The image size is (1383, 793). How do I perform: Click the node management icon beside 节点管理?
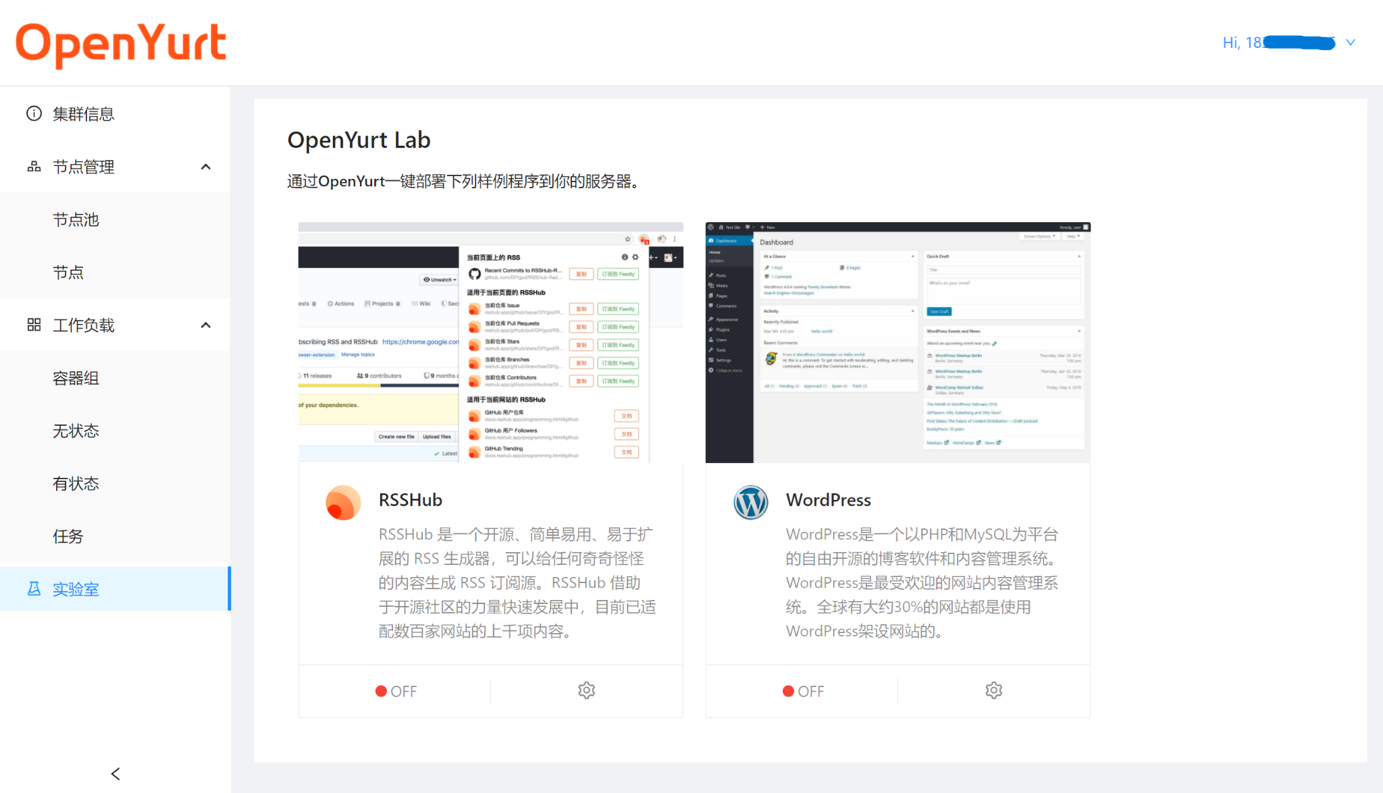pyautogui.click(x=34, y=166)
